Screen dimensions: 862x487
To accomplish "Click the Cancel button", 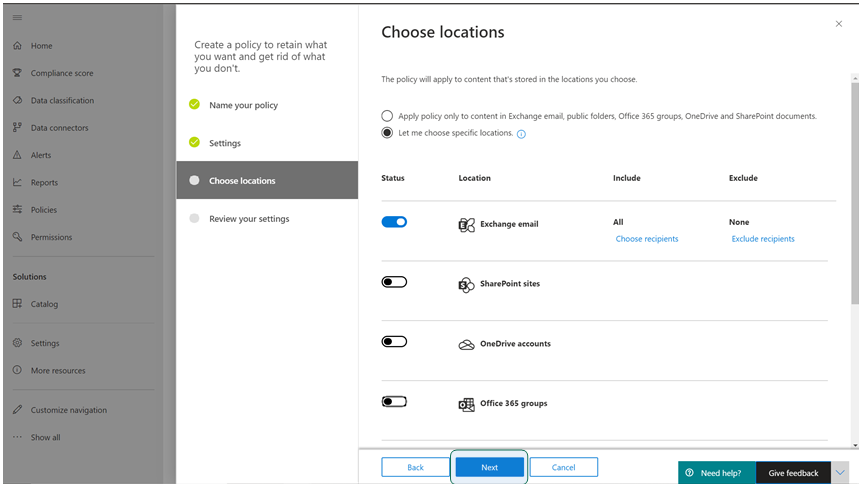I will pyautogui.click(x=563, y=467).
